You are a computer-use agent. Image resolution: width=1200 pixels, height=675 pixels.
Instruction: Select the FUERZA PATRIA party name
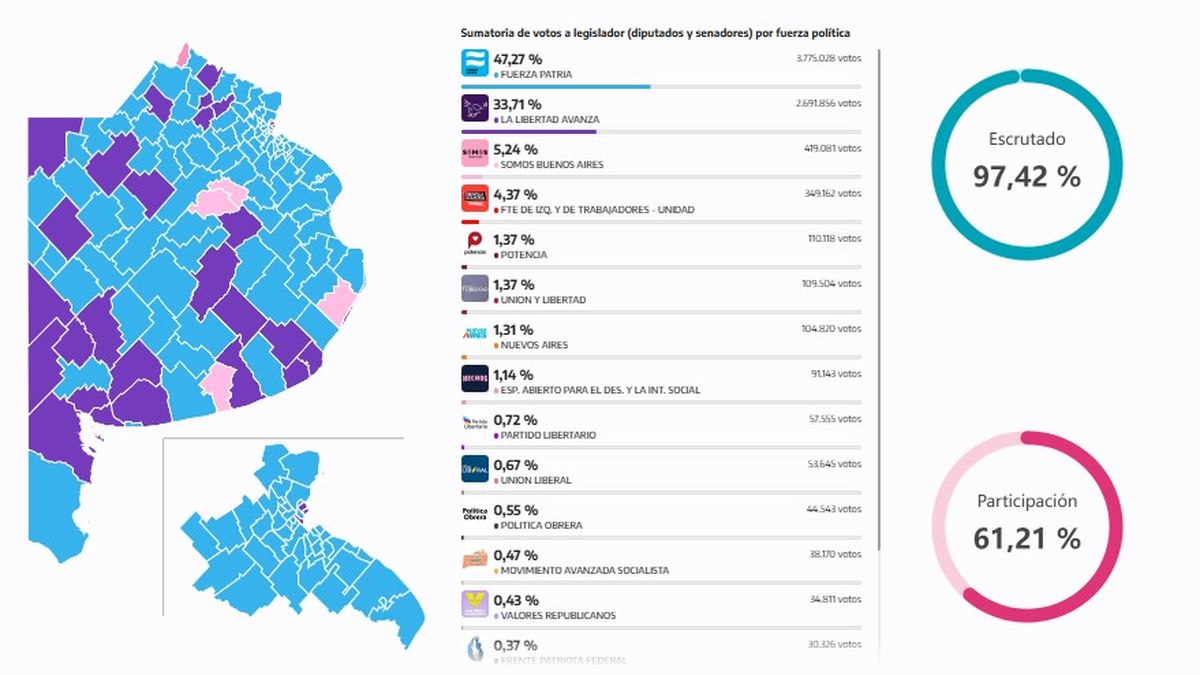(536, 75)
